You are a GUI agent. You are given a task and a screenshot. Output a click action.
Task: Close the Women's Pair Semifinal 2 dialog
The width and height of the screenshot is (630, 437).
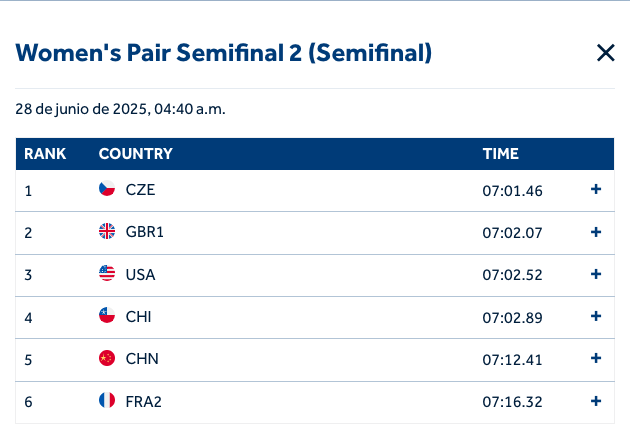tap(605, 53)
